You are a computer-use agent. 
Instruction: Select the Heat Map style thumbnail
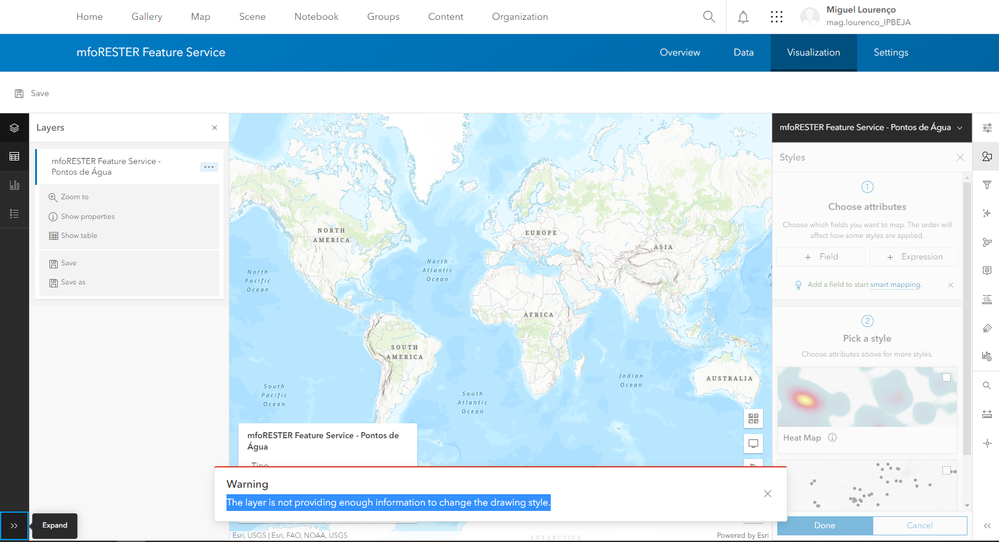866,397
